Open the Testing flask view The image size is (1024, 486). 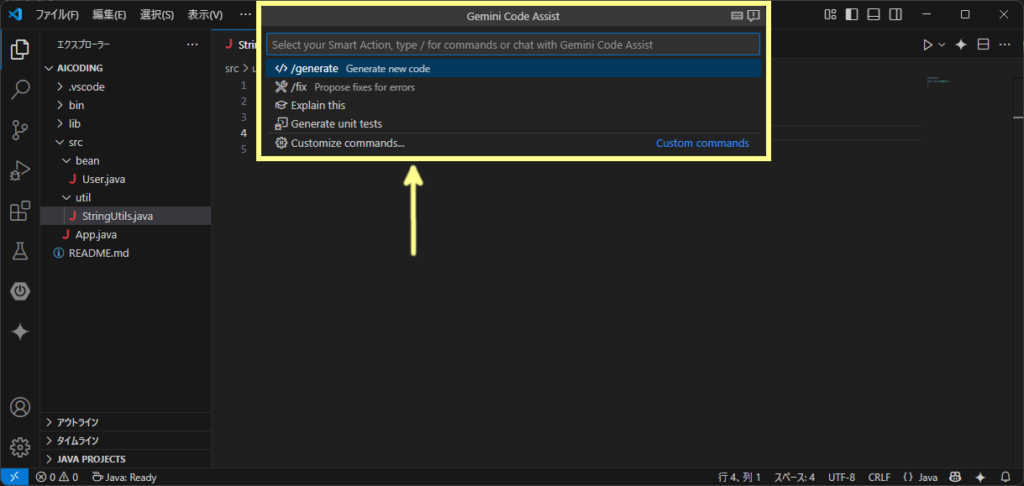click(x=20, y=251)
